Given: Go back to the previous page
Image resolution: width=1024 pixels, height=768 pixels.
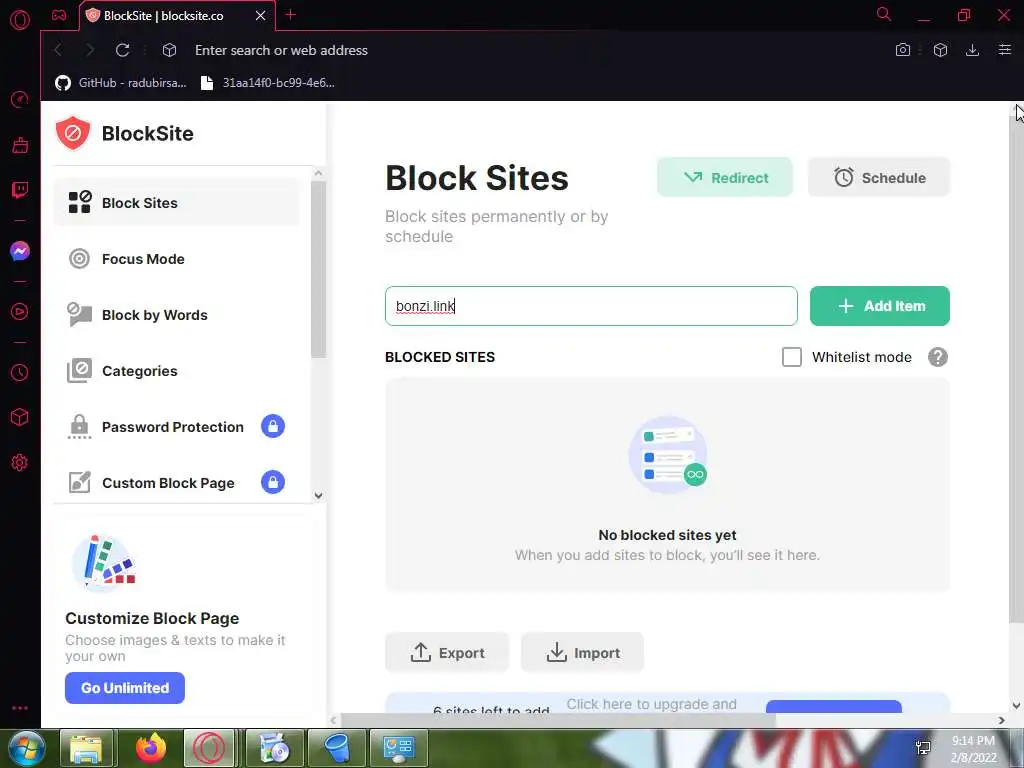Looking at the screenshot, I should (x=58, y=50).
